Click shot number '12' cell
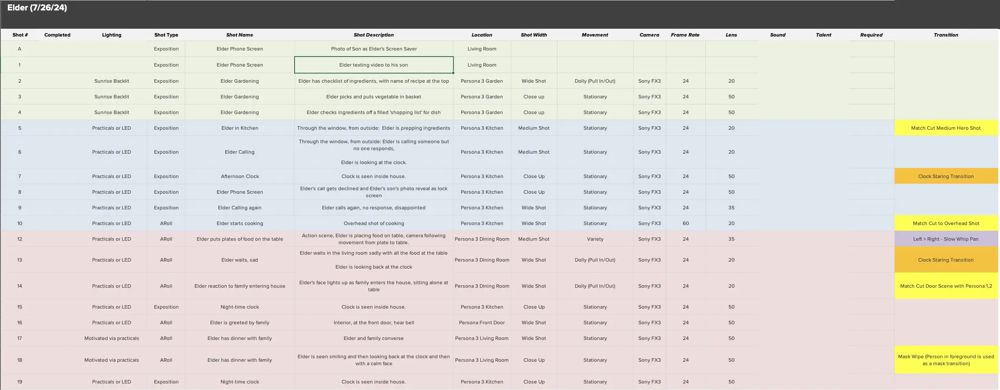 pos(20,240)
